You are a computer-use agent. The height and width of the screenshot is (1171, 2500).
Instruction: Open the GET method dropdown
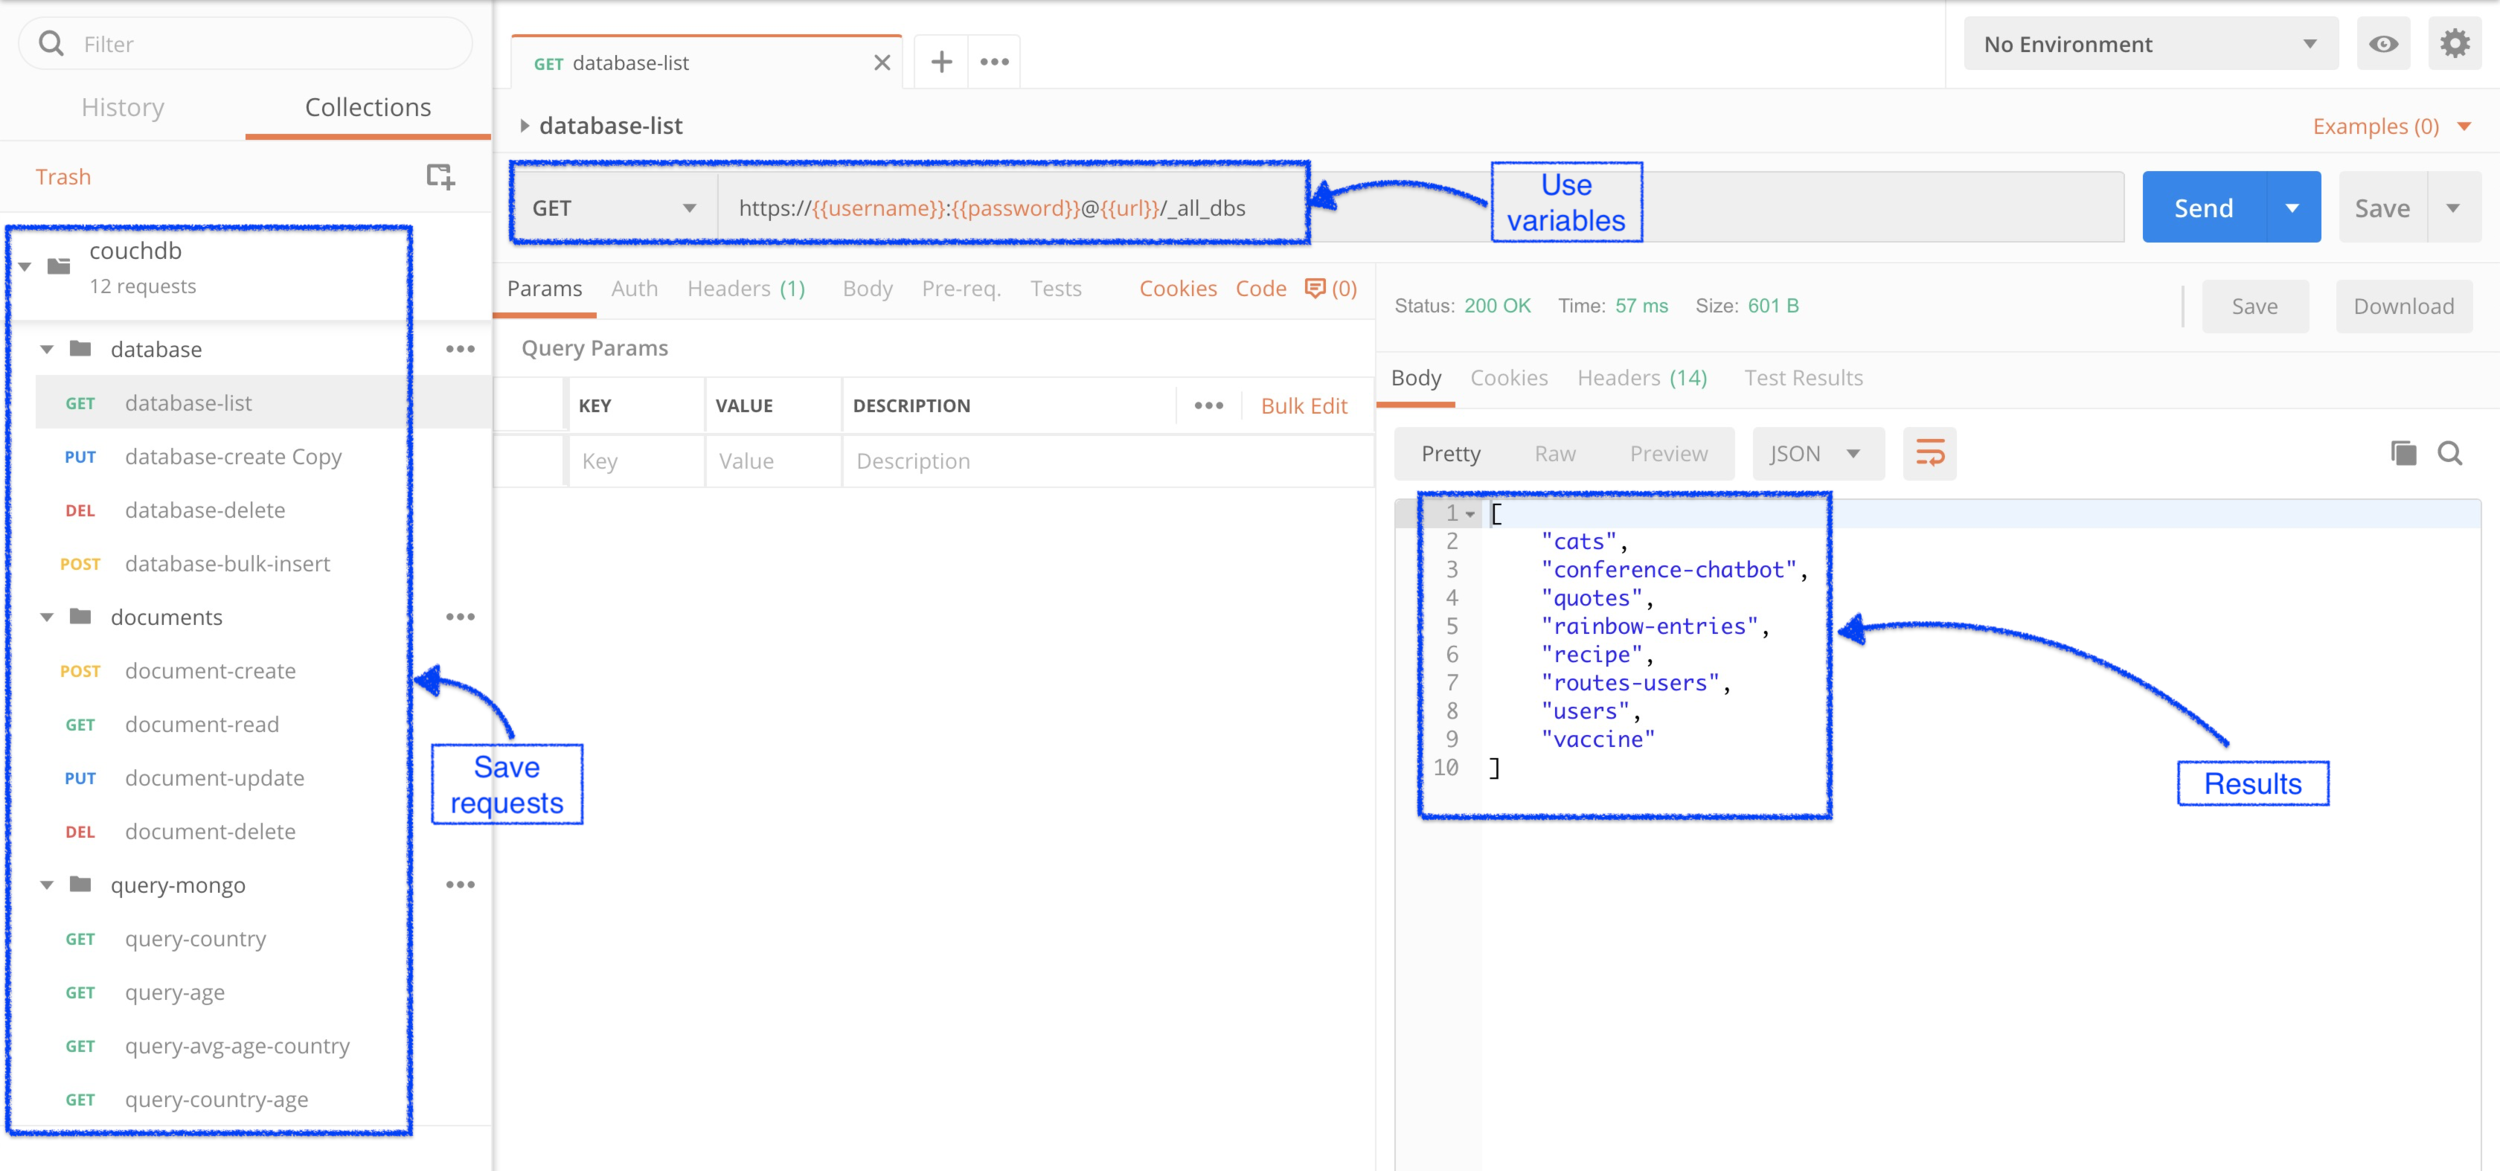tap(614, 208)
